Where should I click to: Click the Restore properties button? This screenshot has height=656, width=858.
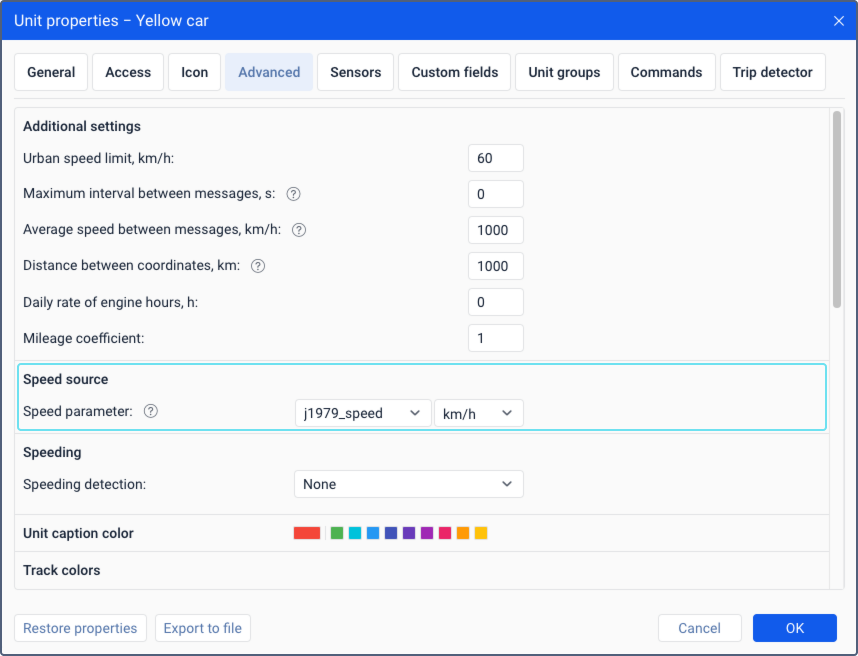[x=80, y=628]
